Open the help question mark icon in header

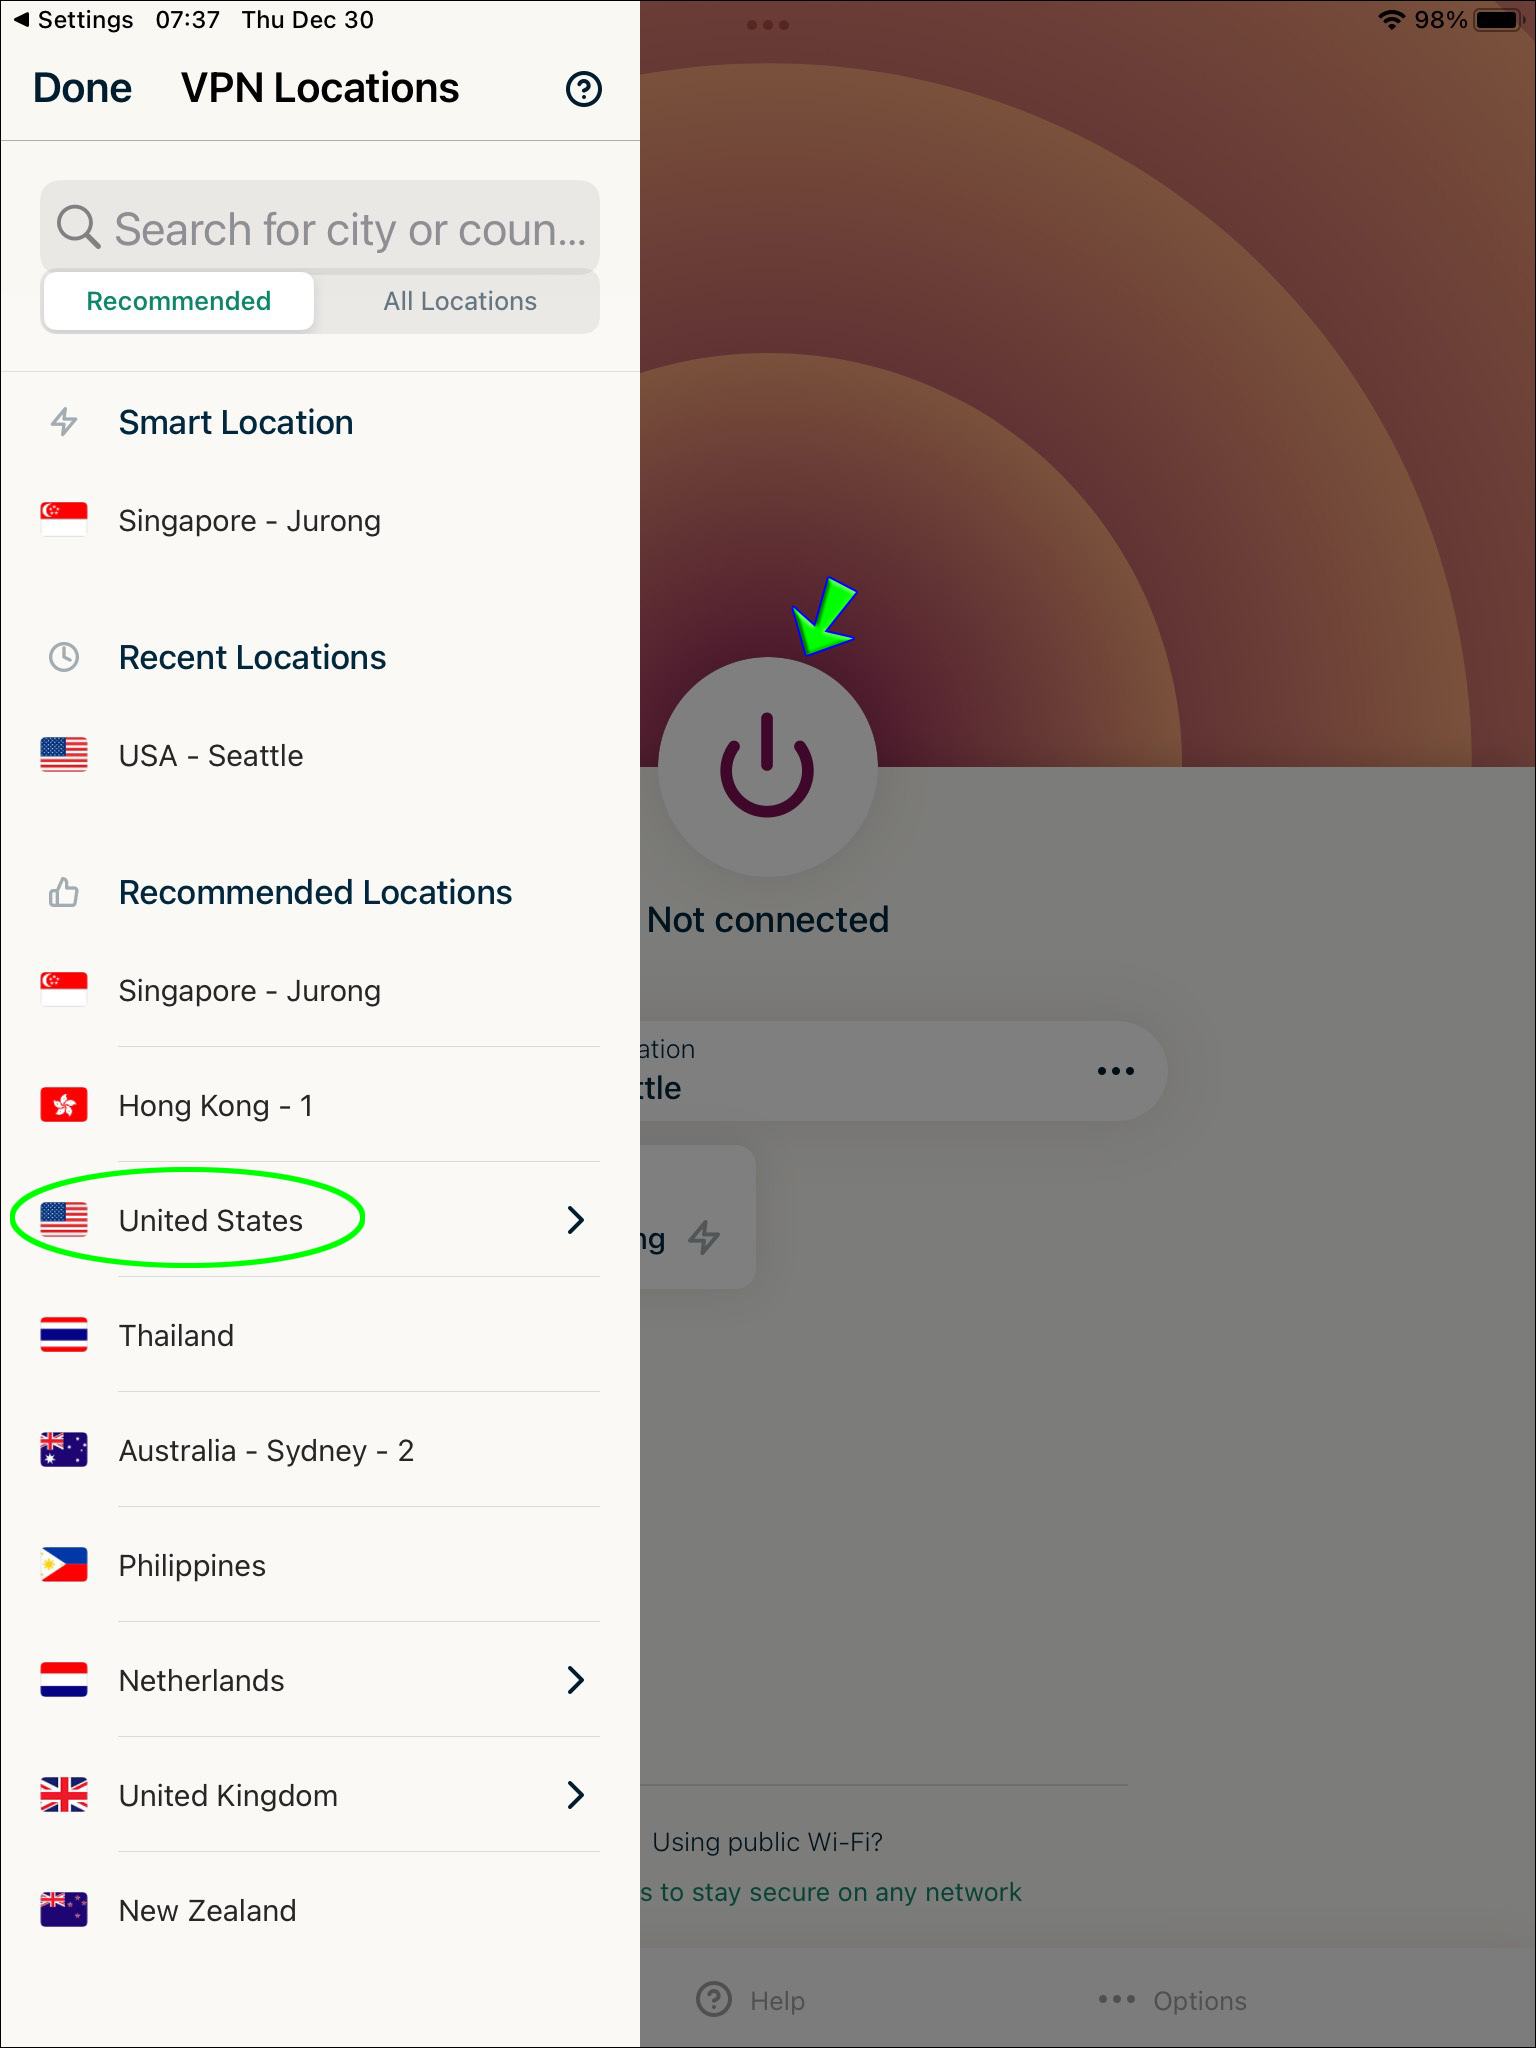click(583, 89)
